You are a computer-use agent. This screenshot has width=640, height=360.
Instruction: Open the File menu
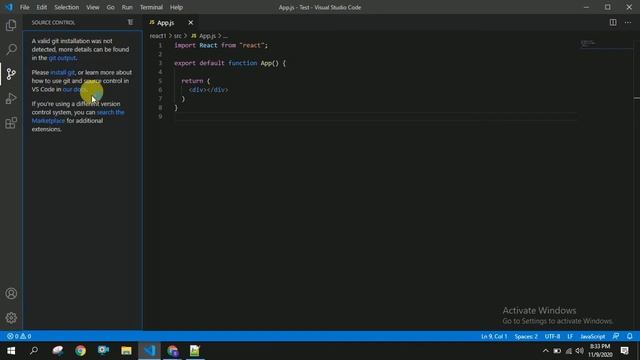coord(24,7)
